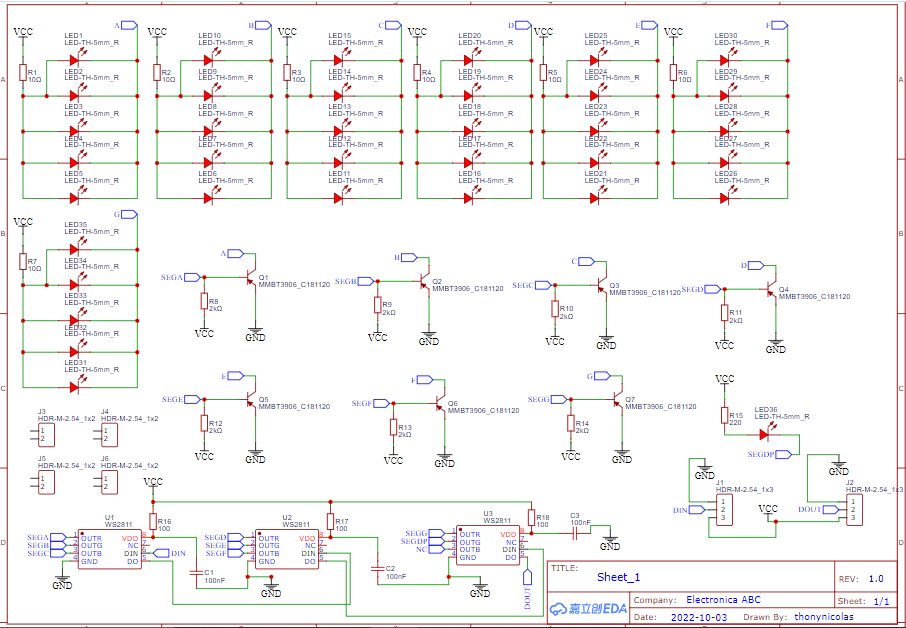Click Q1 part label MMBT3906_C181120
The image size is (906, 628).
point(294,285)
